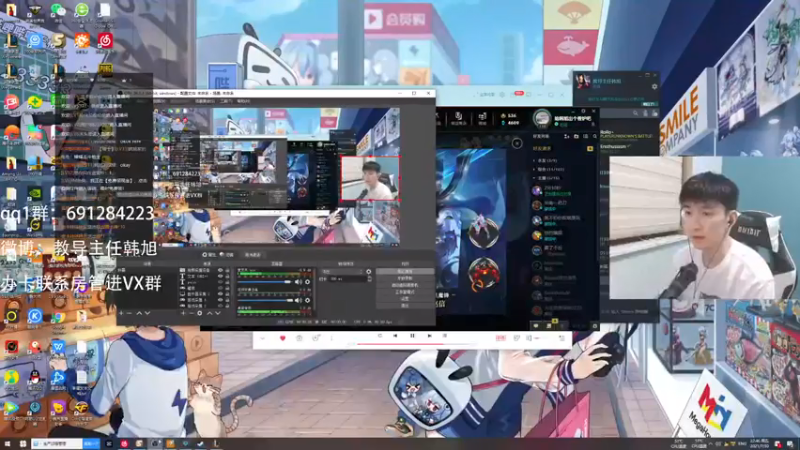
Task: Select the lower red champion portrait in League client
Action: pos(483,274)
